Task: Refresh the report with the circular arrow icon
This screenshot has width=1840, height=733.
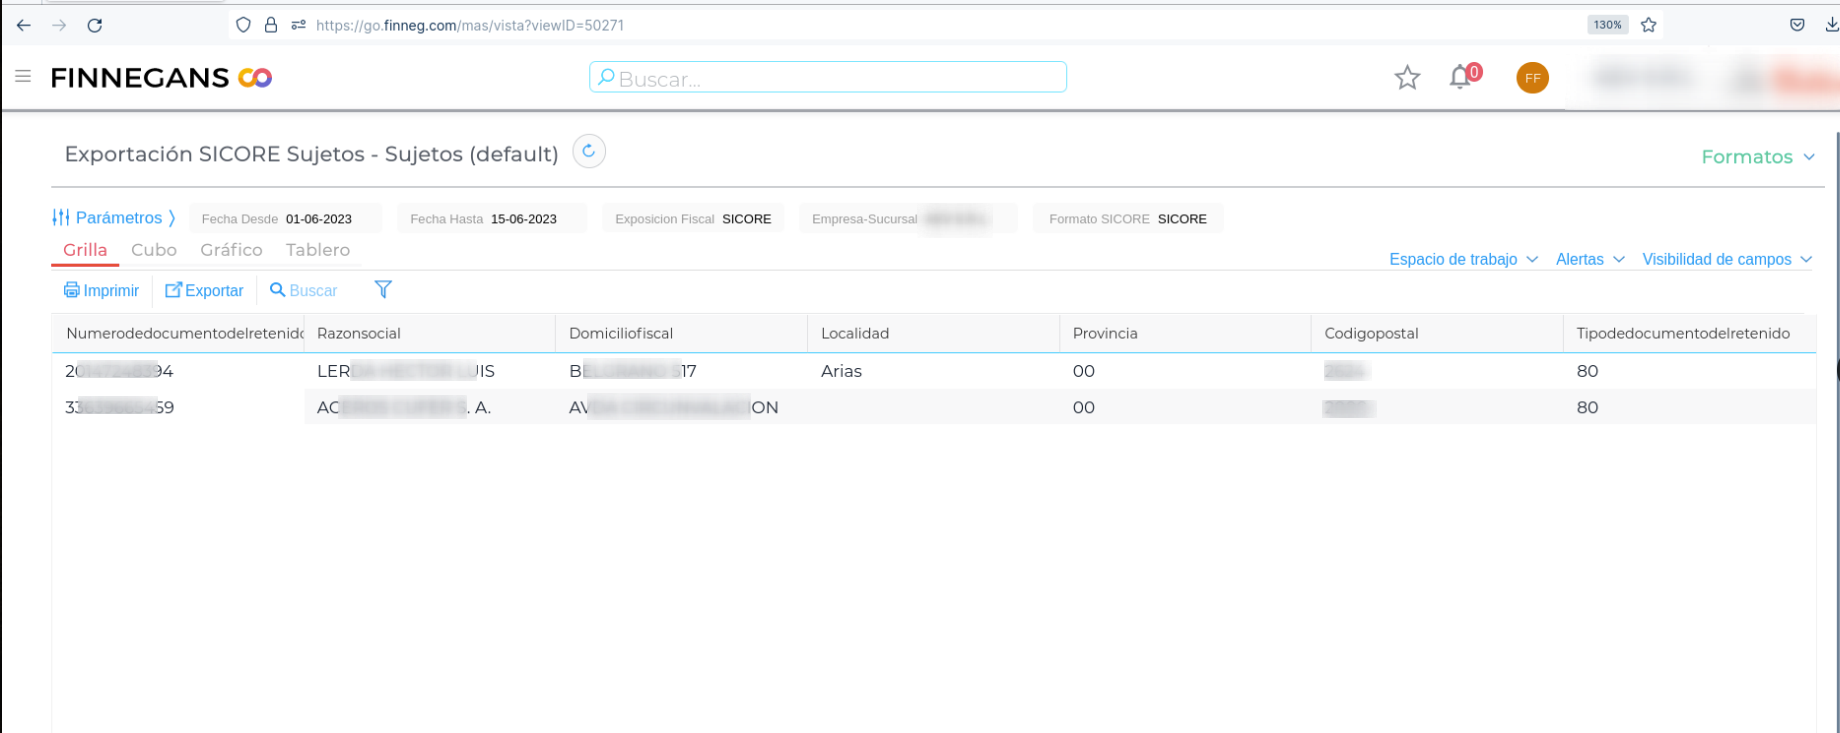Action: 589,152
